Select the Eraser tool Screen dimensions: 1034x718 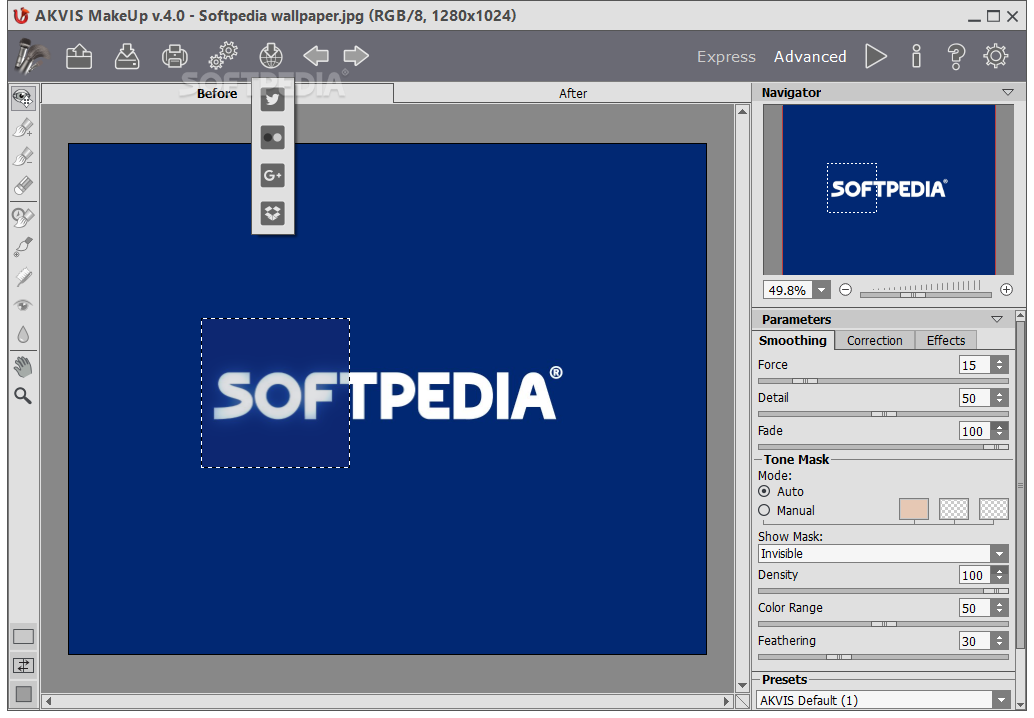(x=23, y=185)
